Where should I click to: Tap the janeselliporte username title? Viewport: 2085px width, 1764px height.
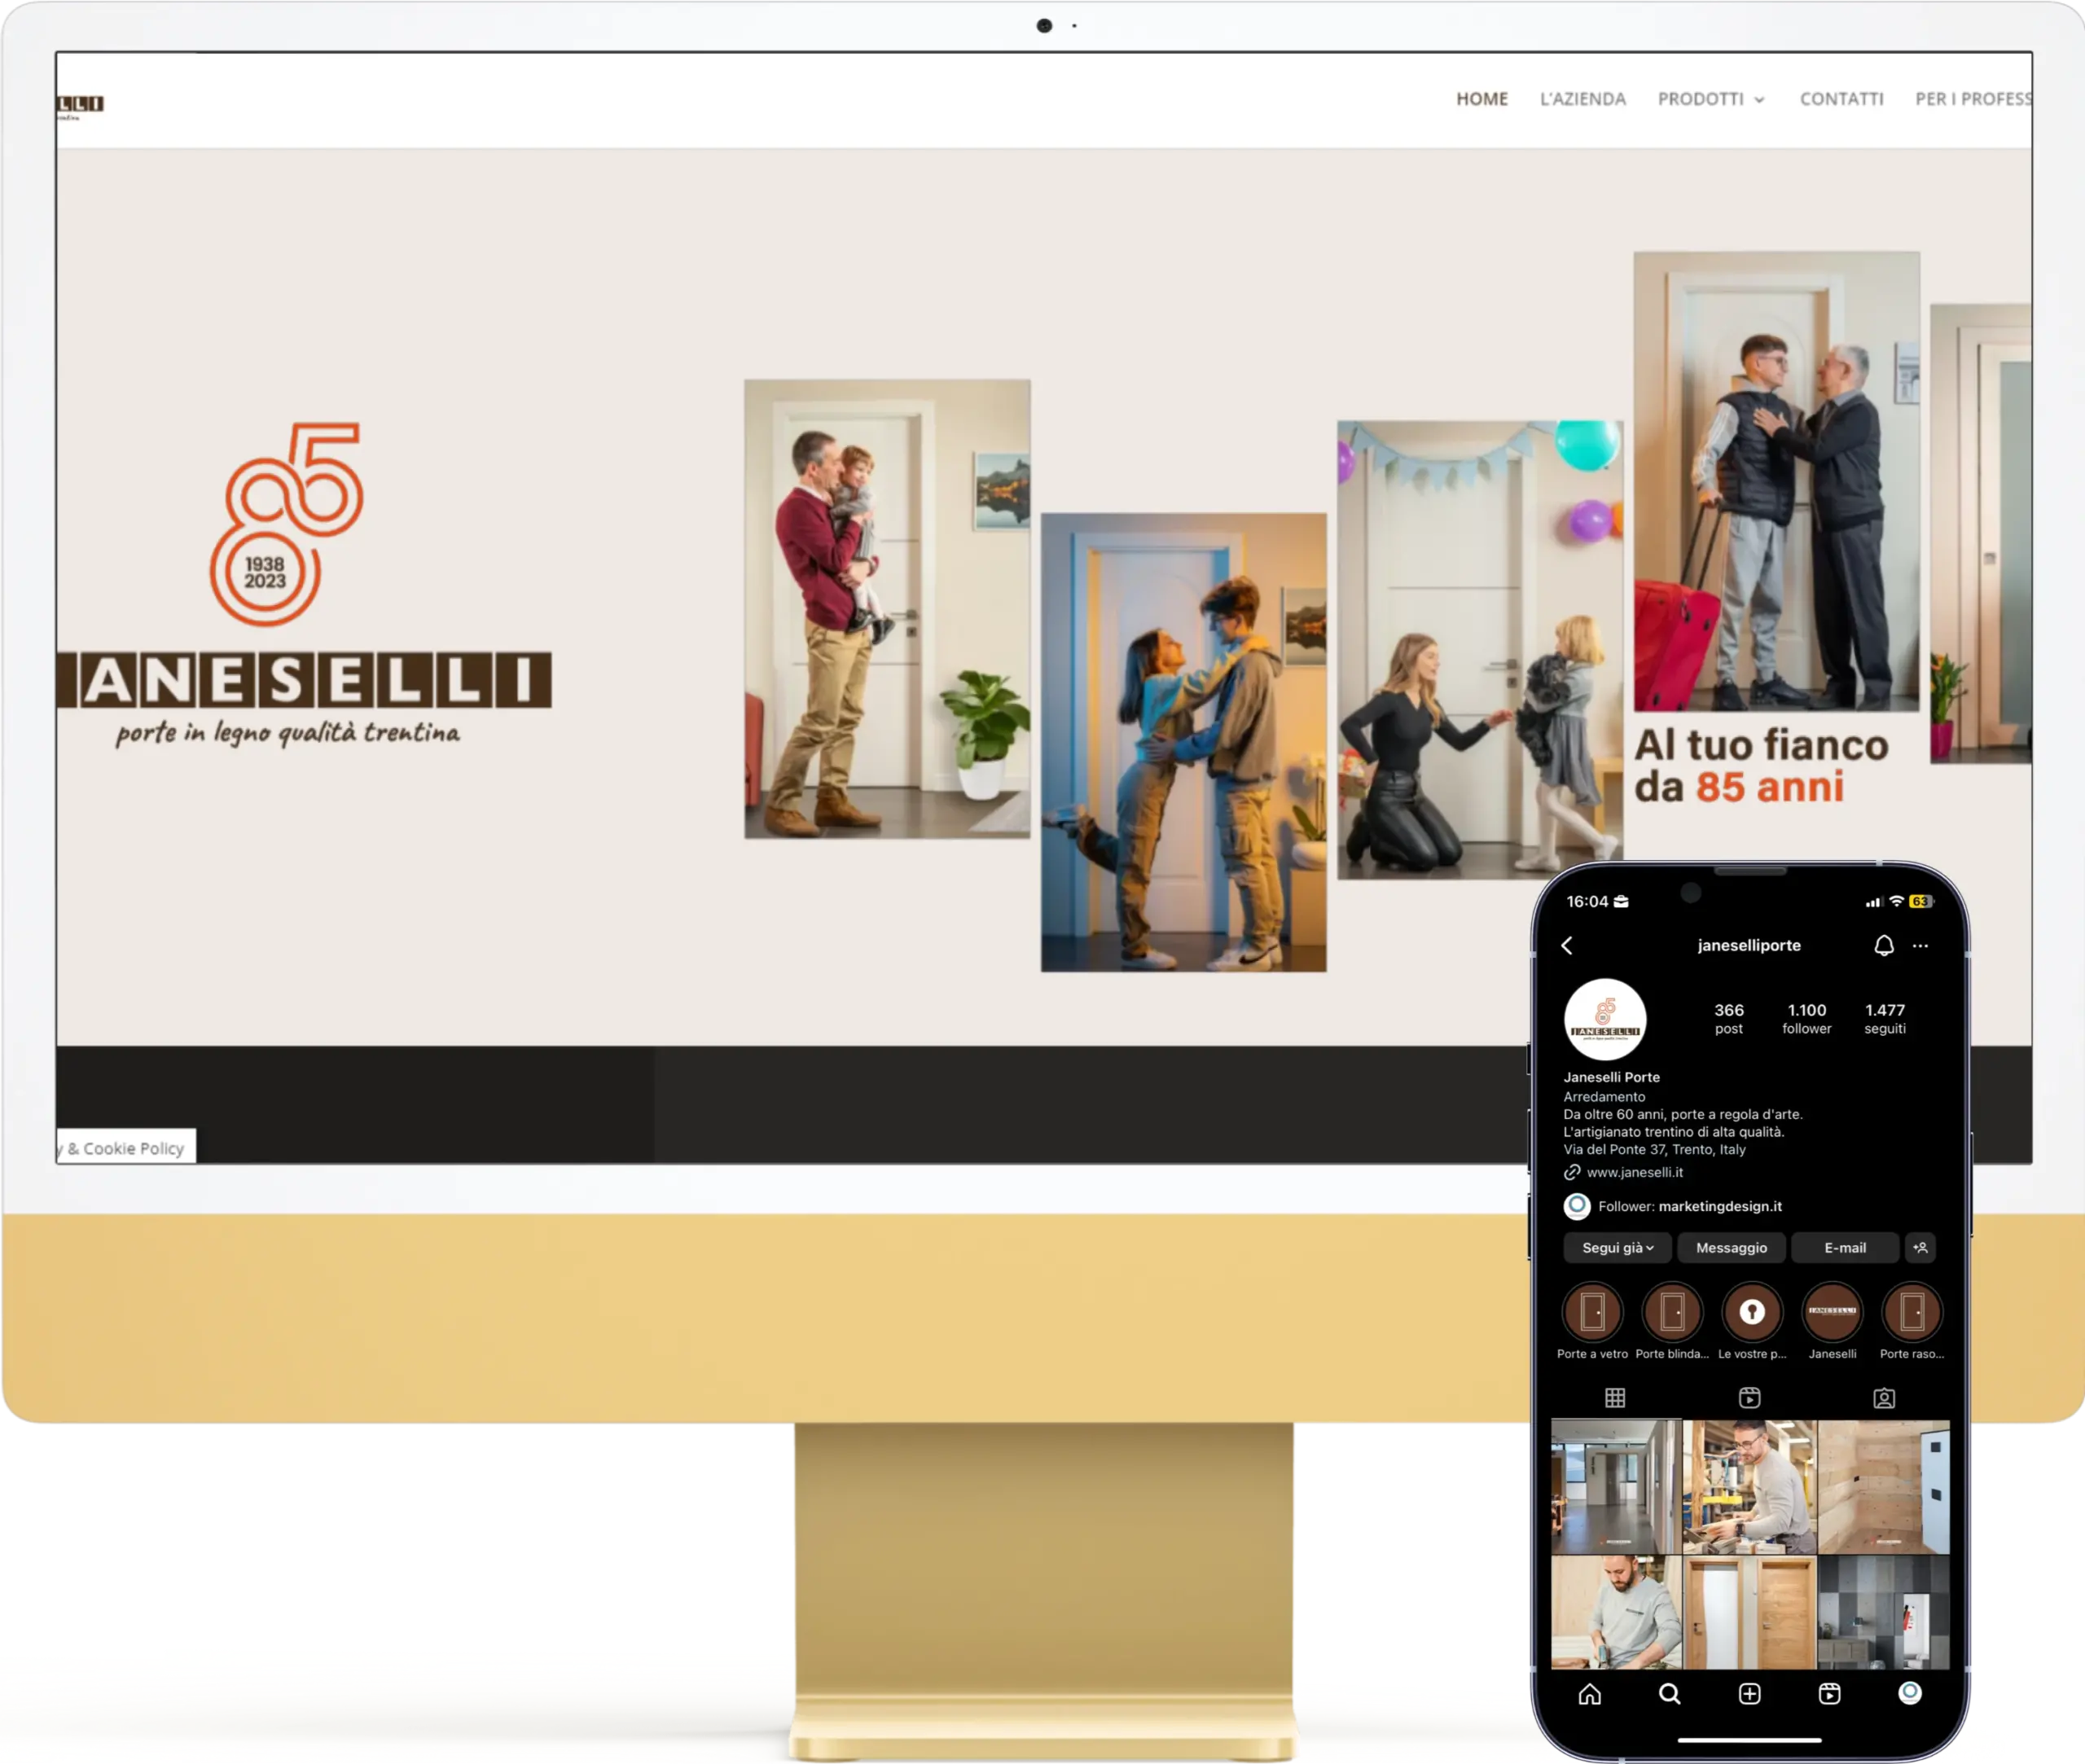[1749, 945]
